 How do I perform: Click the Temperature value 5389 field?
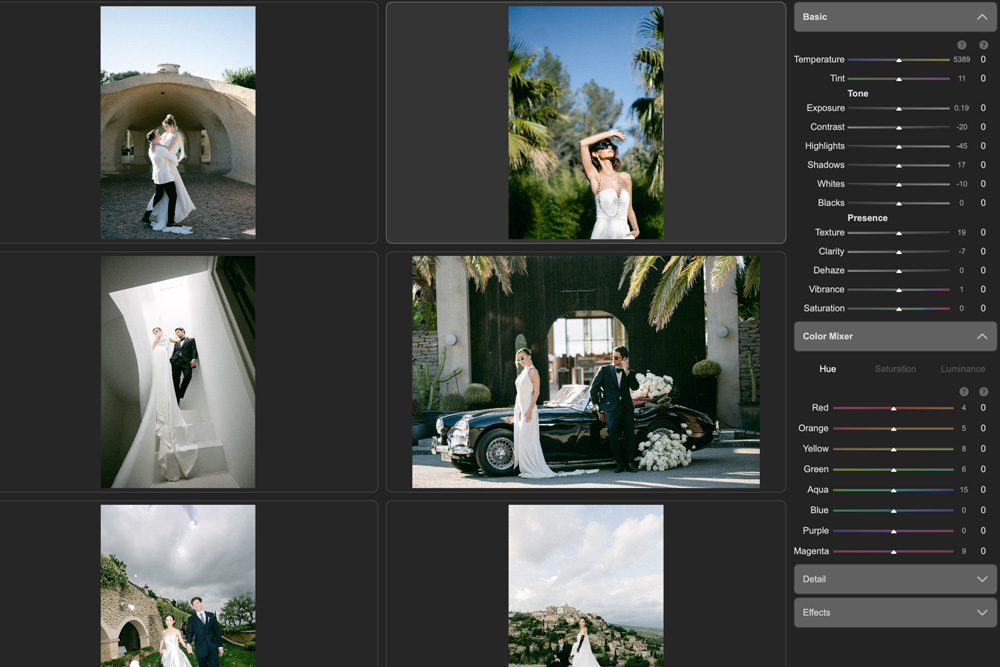click(x=961, y=60)
